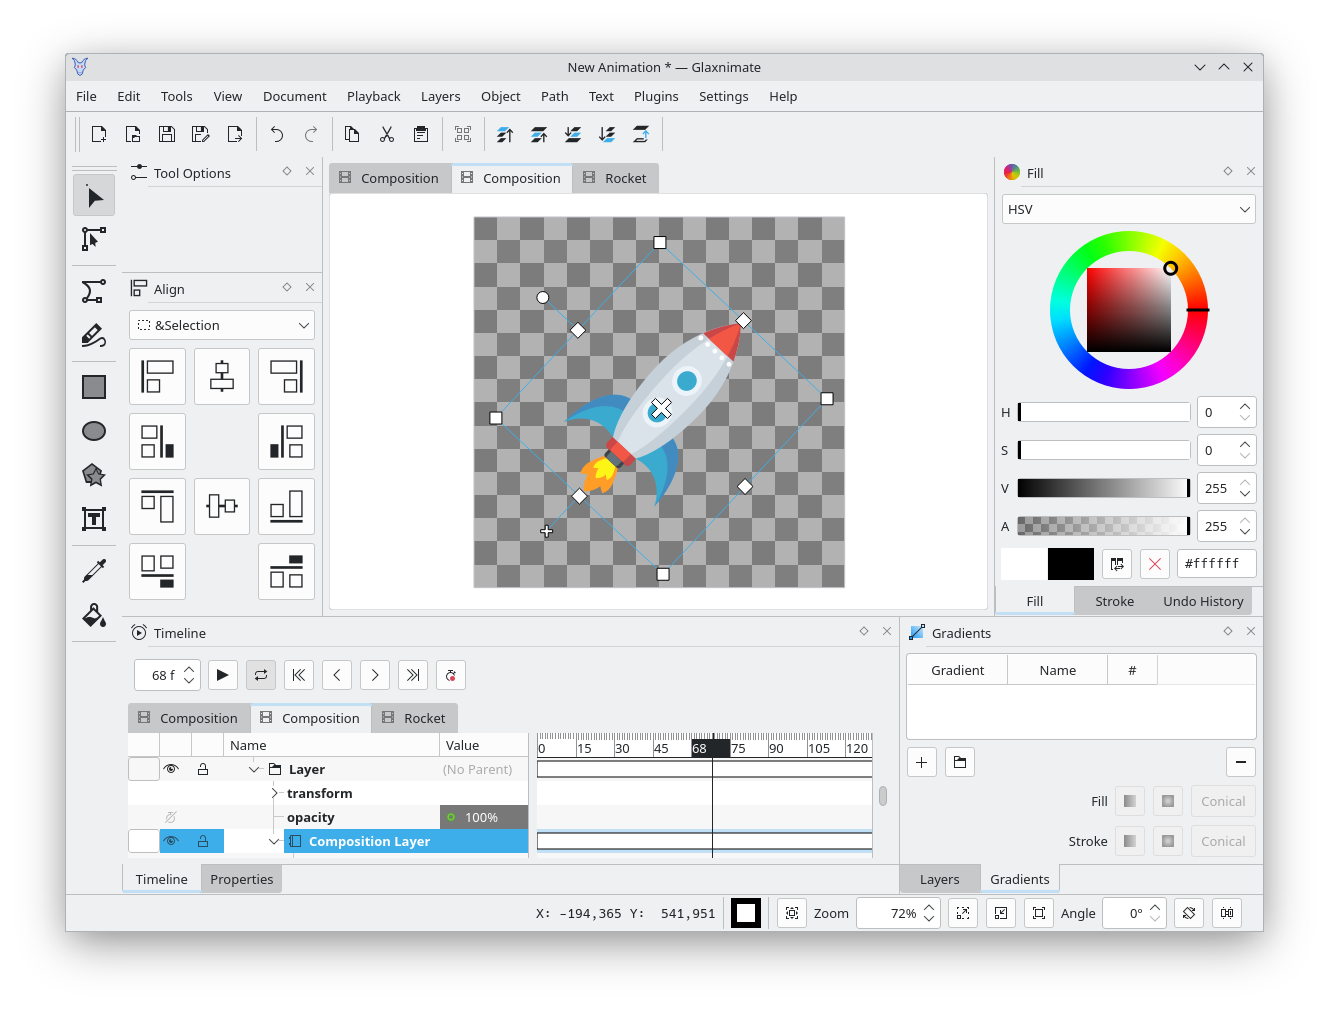
Task: Open the &Selection align dropdown
Action: [x=222, y=326]
